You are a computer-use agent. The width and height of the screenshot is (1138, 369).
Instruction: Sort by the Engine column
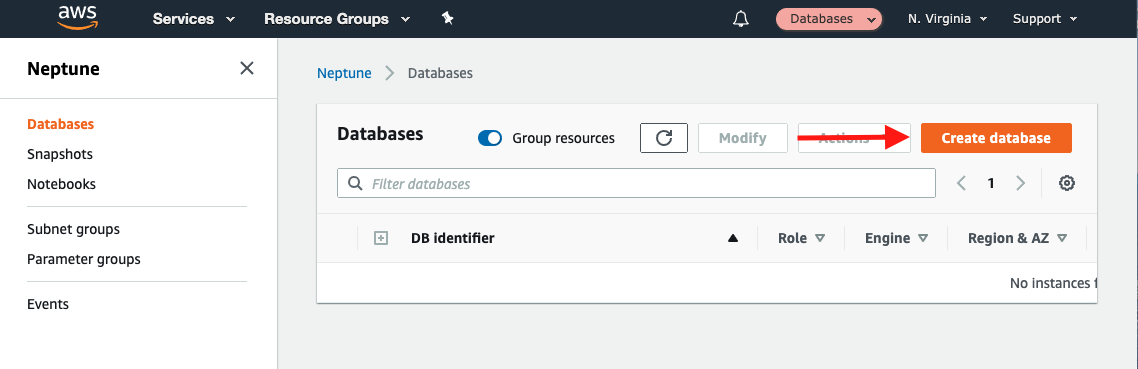pyautogui.click(x=896, y=238)
